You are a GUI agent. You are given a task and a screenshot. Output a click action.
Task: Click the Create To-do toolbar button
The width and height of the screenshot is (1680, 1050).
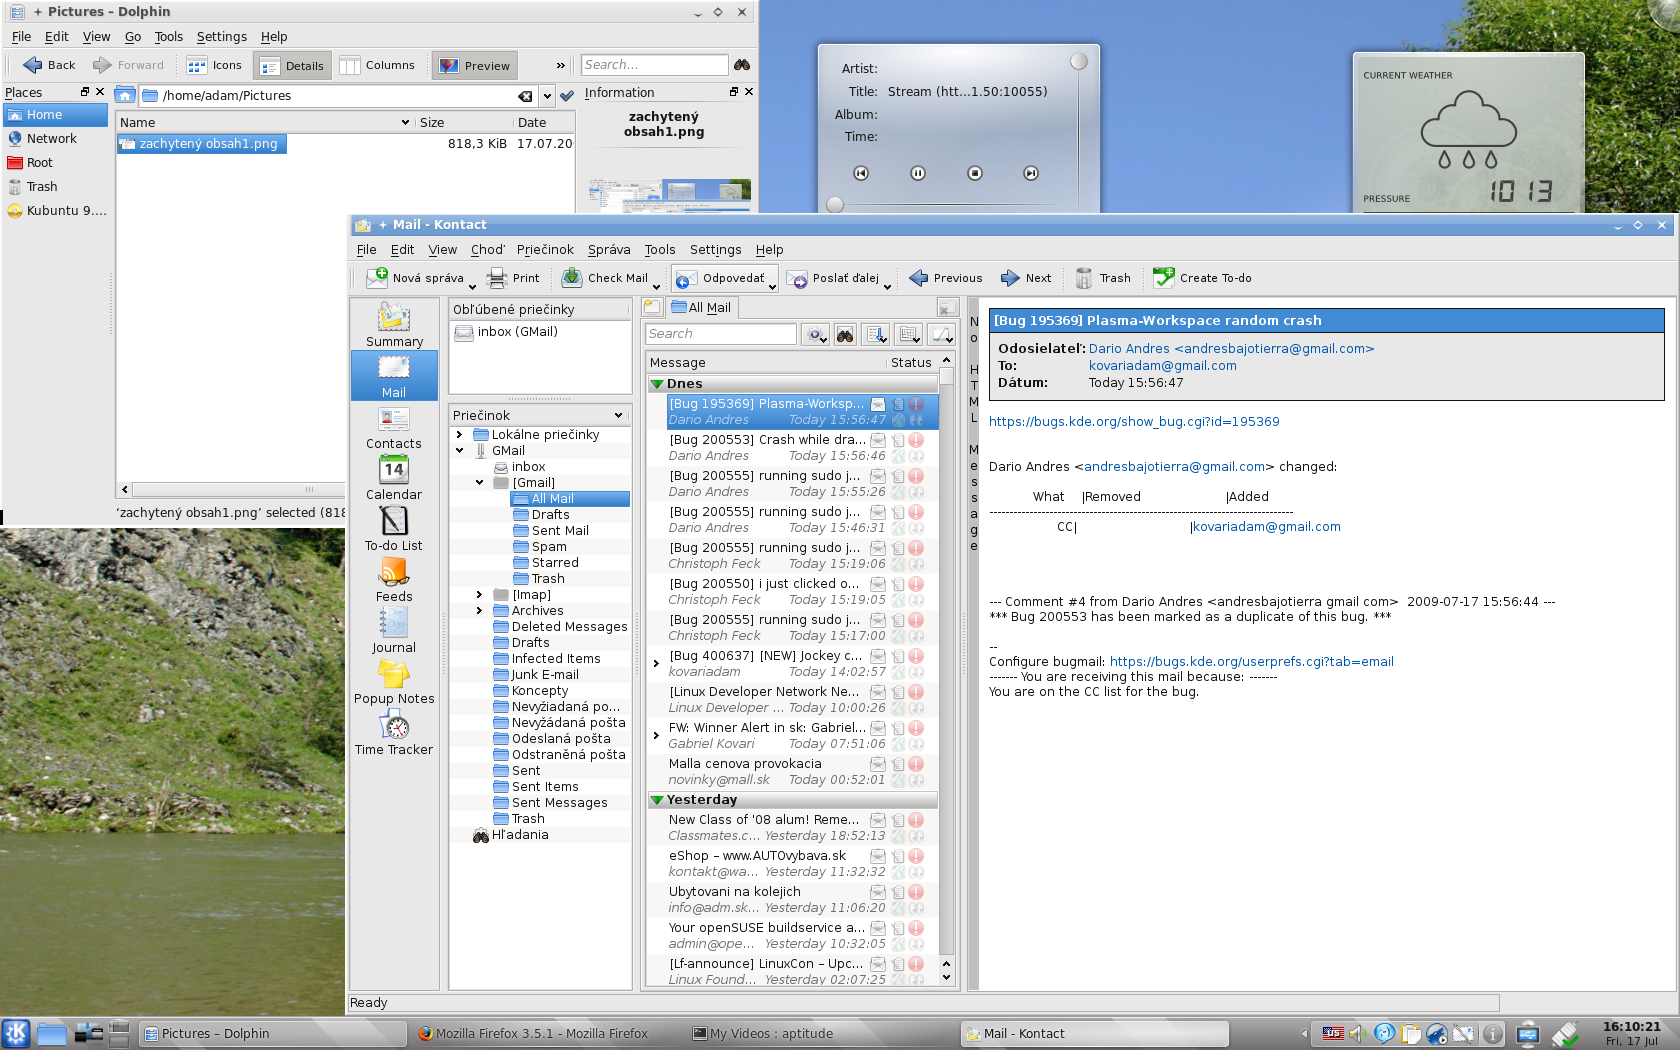click(1202, 278)
